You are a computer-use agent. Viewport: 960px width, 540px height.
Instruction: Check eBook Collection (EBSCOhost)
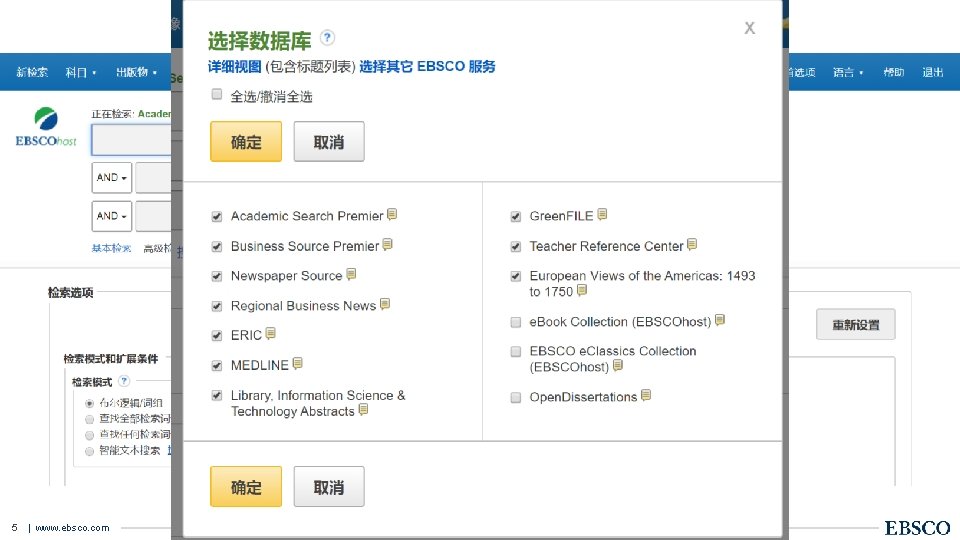point(516,322)
